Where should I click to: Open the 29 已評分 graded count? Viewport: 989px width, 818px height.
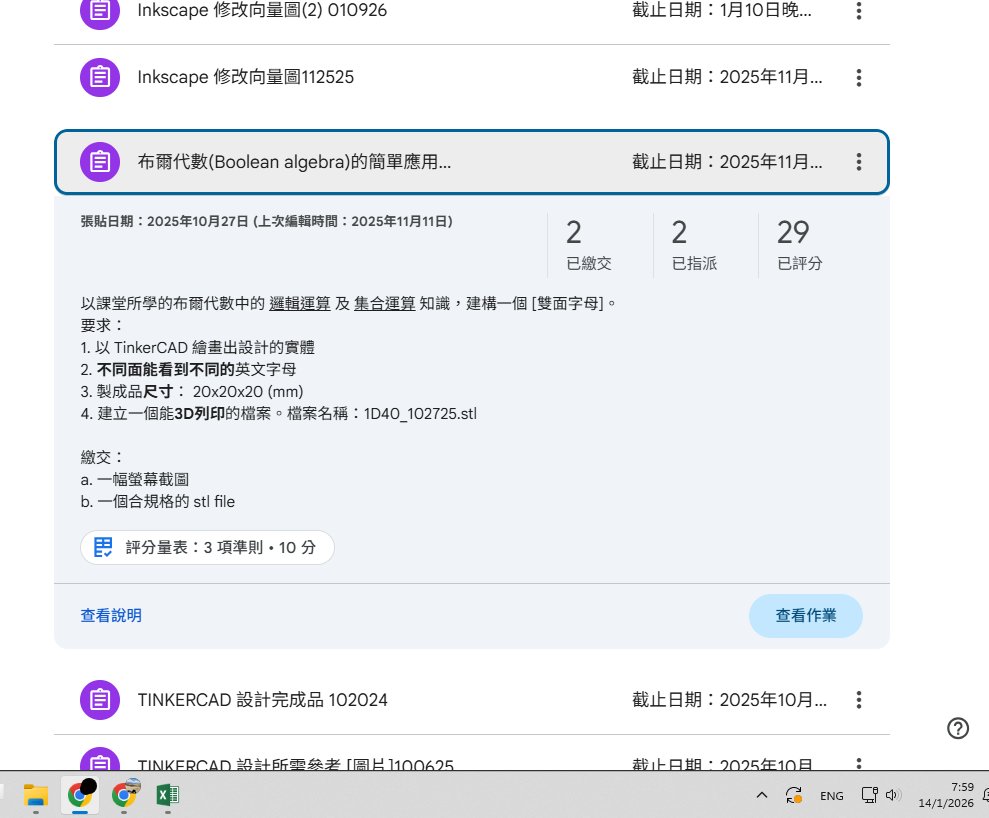click(x=799, y=245)
